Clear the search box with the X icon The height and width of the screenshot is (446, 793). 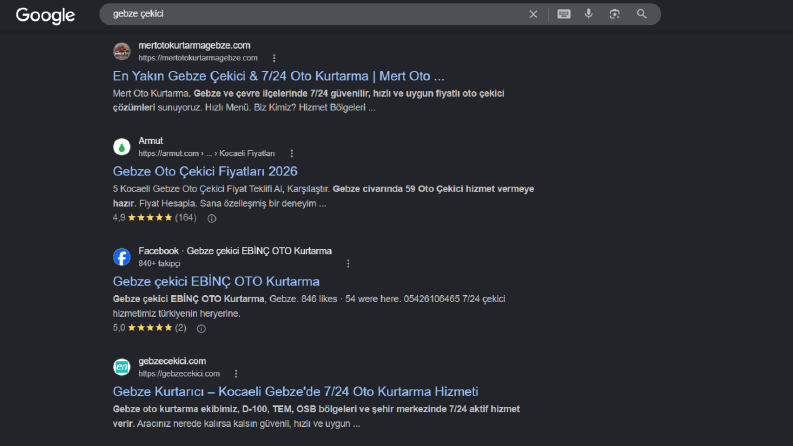[533, 14]
